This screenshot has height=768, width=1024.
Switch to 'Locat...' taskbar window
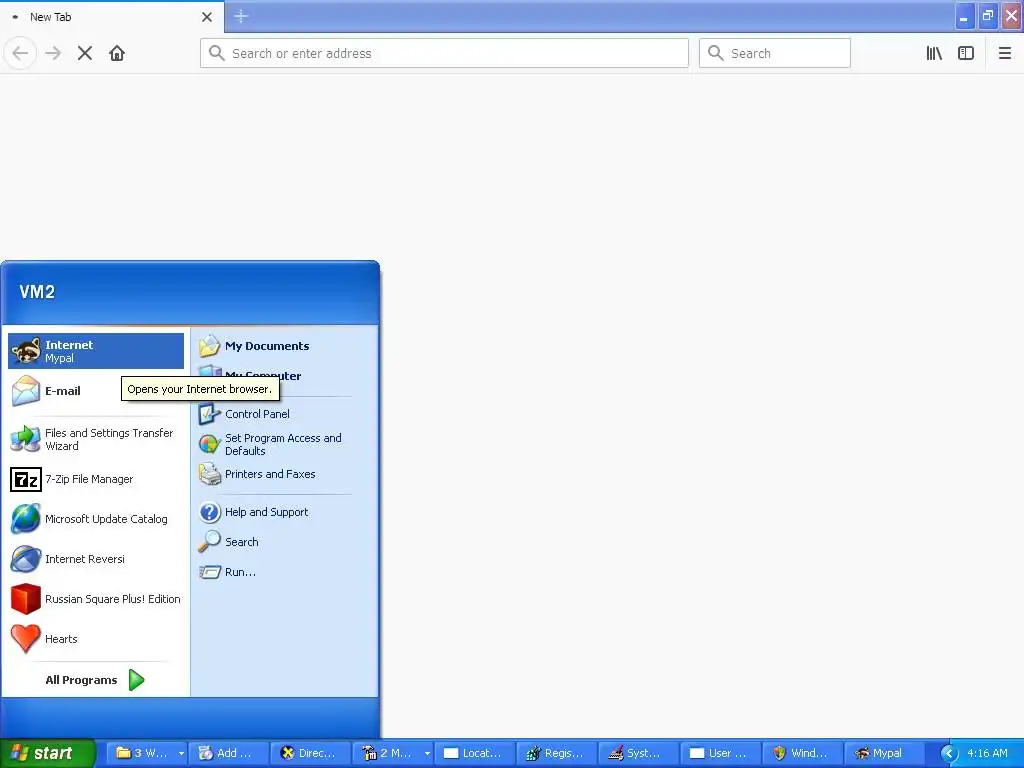tap(475, 753)
